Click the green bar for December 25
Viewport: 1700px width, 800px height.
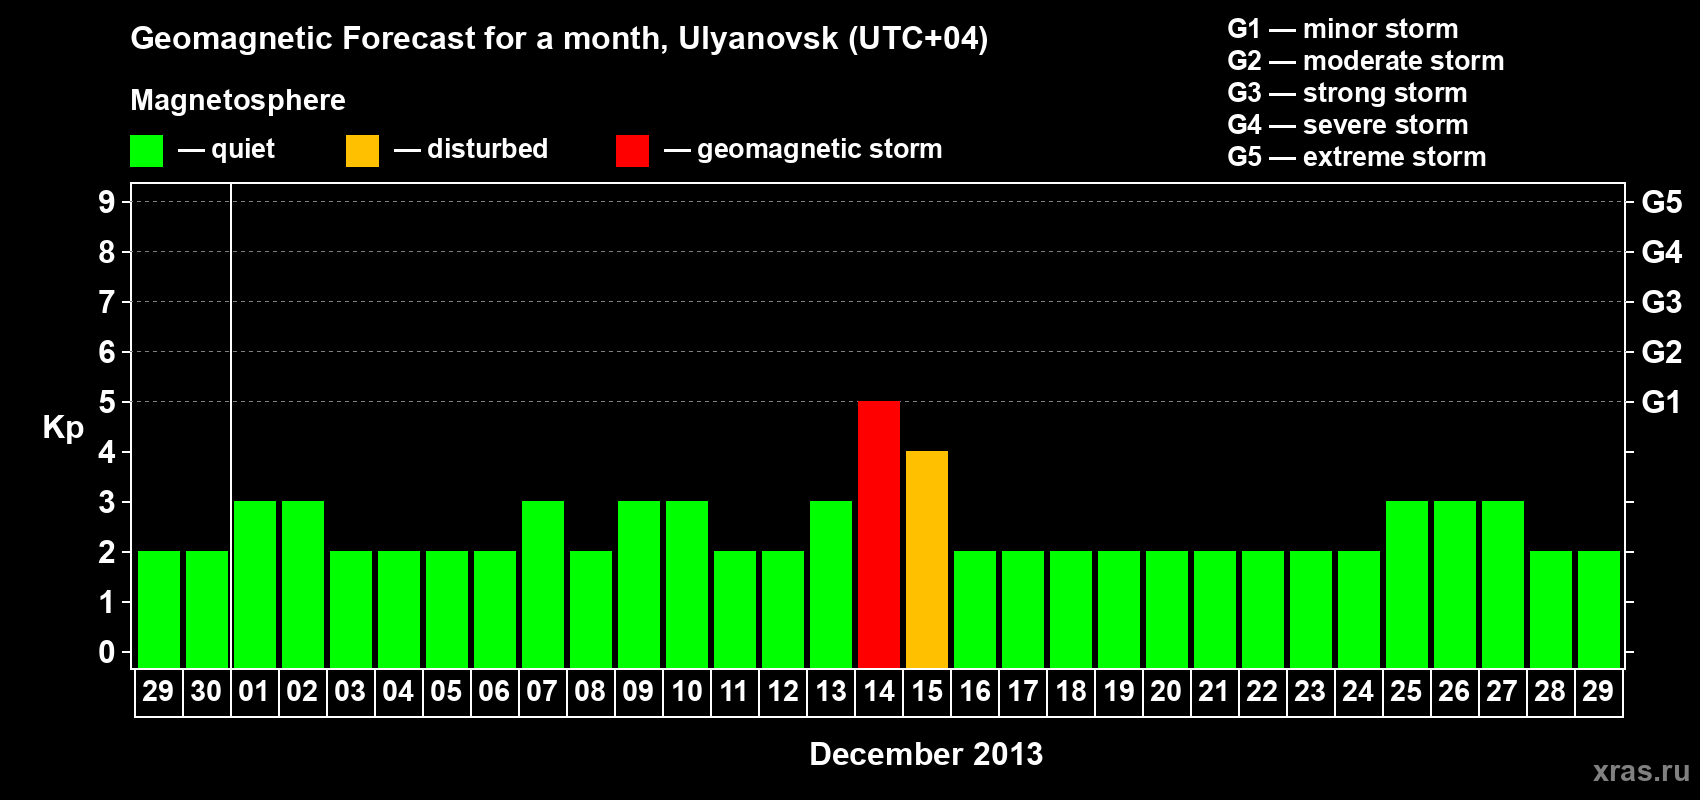[x=1407, y=584]
